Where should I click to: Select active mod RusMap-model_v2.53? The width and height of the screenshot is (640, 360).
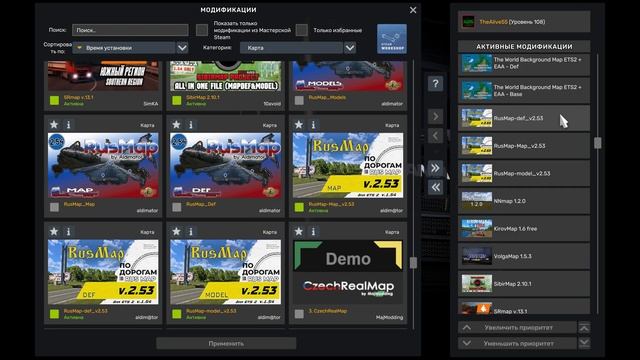point(524,173)
